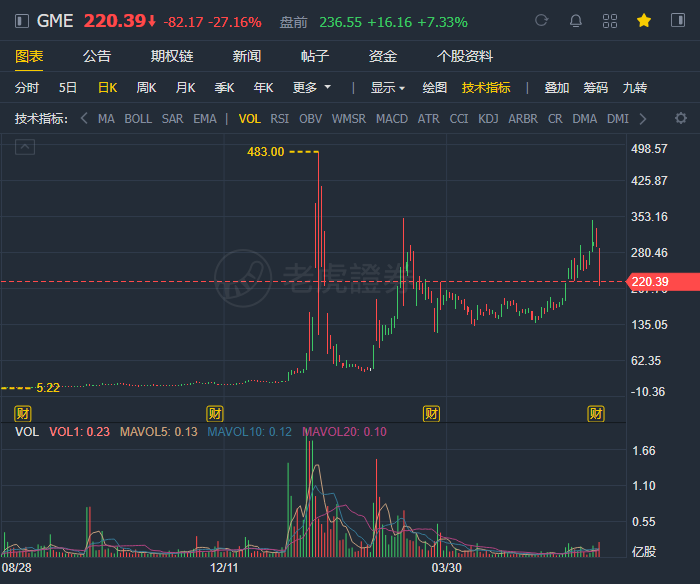Open earnings marker near 12/11
Image resolution: width=700 pixels, height=584 pixels.
[215, 414]
